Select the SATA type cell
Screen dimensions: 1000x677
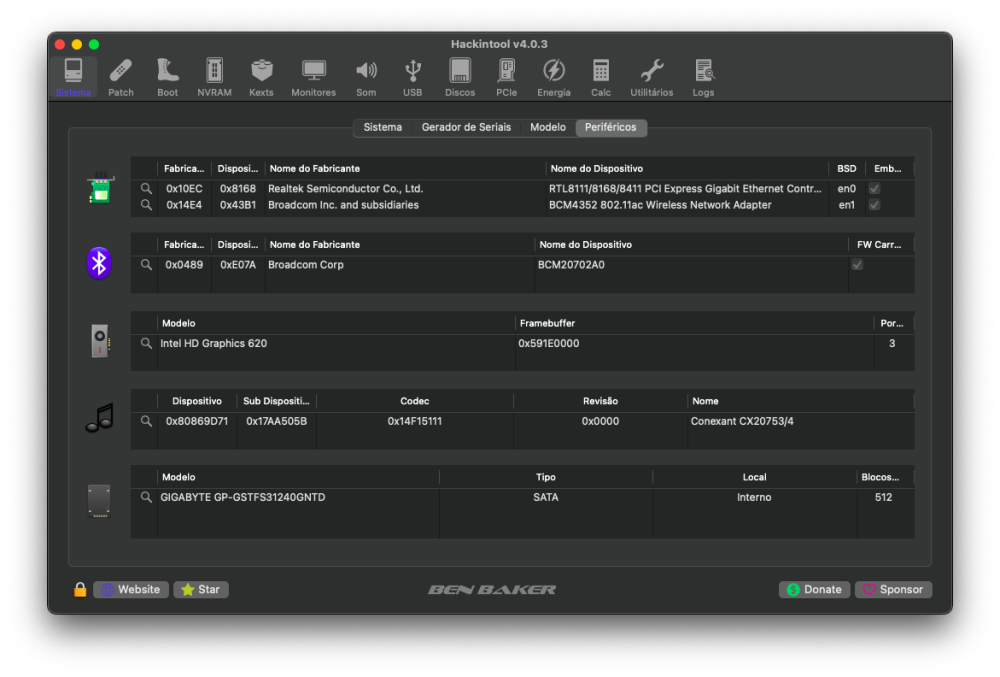[546, 497]
